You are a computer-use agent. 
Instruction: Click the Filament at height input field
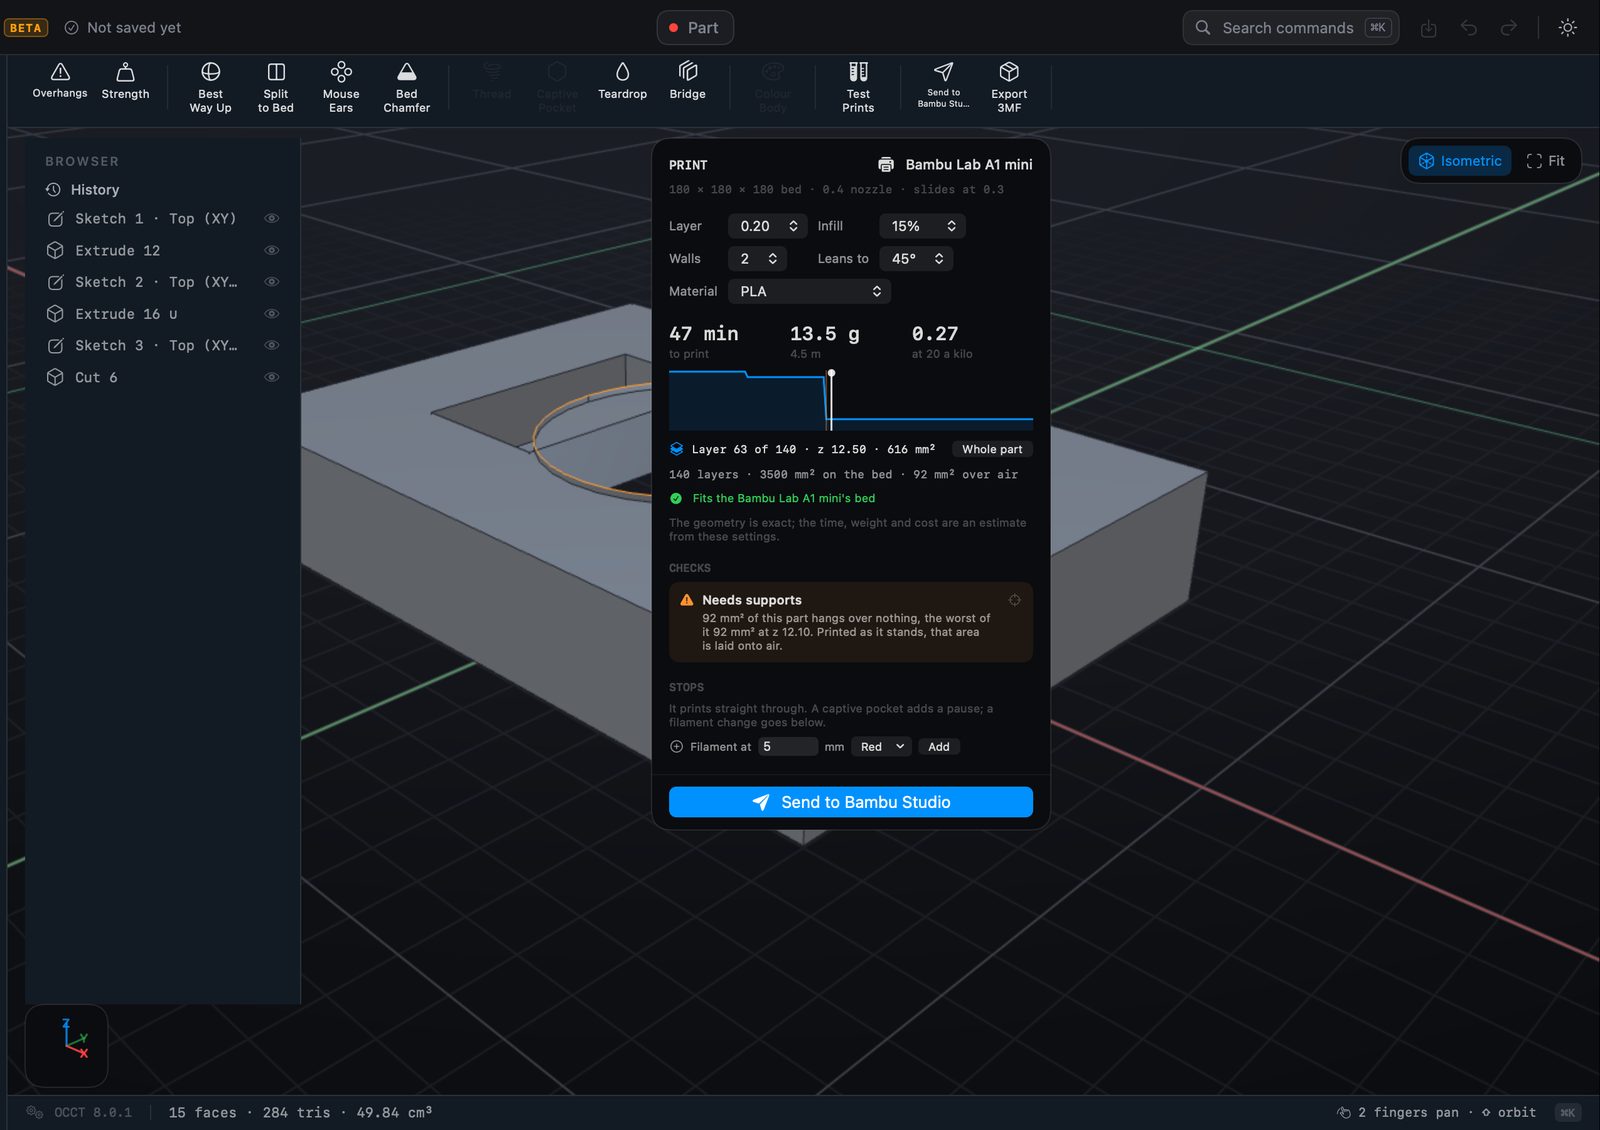[x=788, y=747]
